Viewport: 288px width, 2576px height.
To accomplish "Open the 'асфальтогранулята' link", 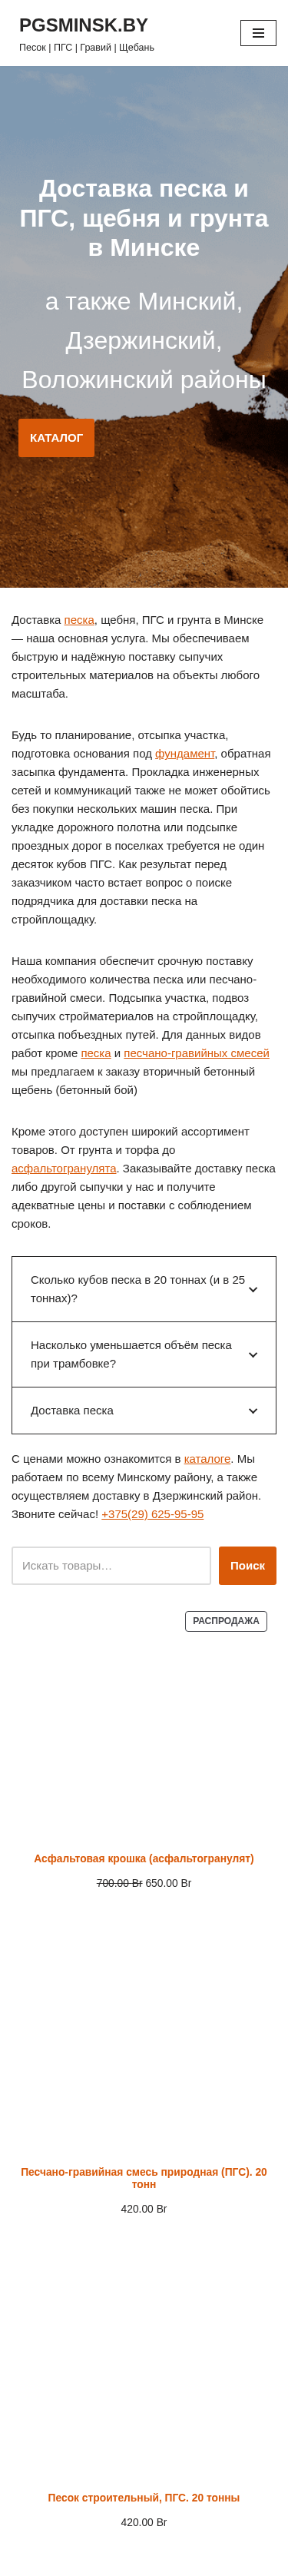I will (64, 1168).
